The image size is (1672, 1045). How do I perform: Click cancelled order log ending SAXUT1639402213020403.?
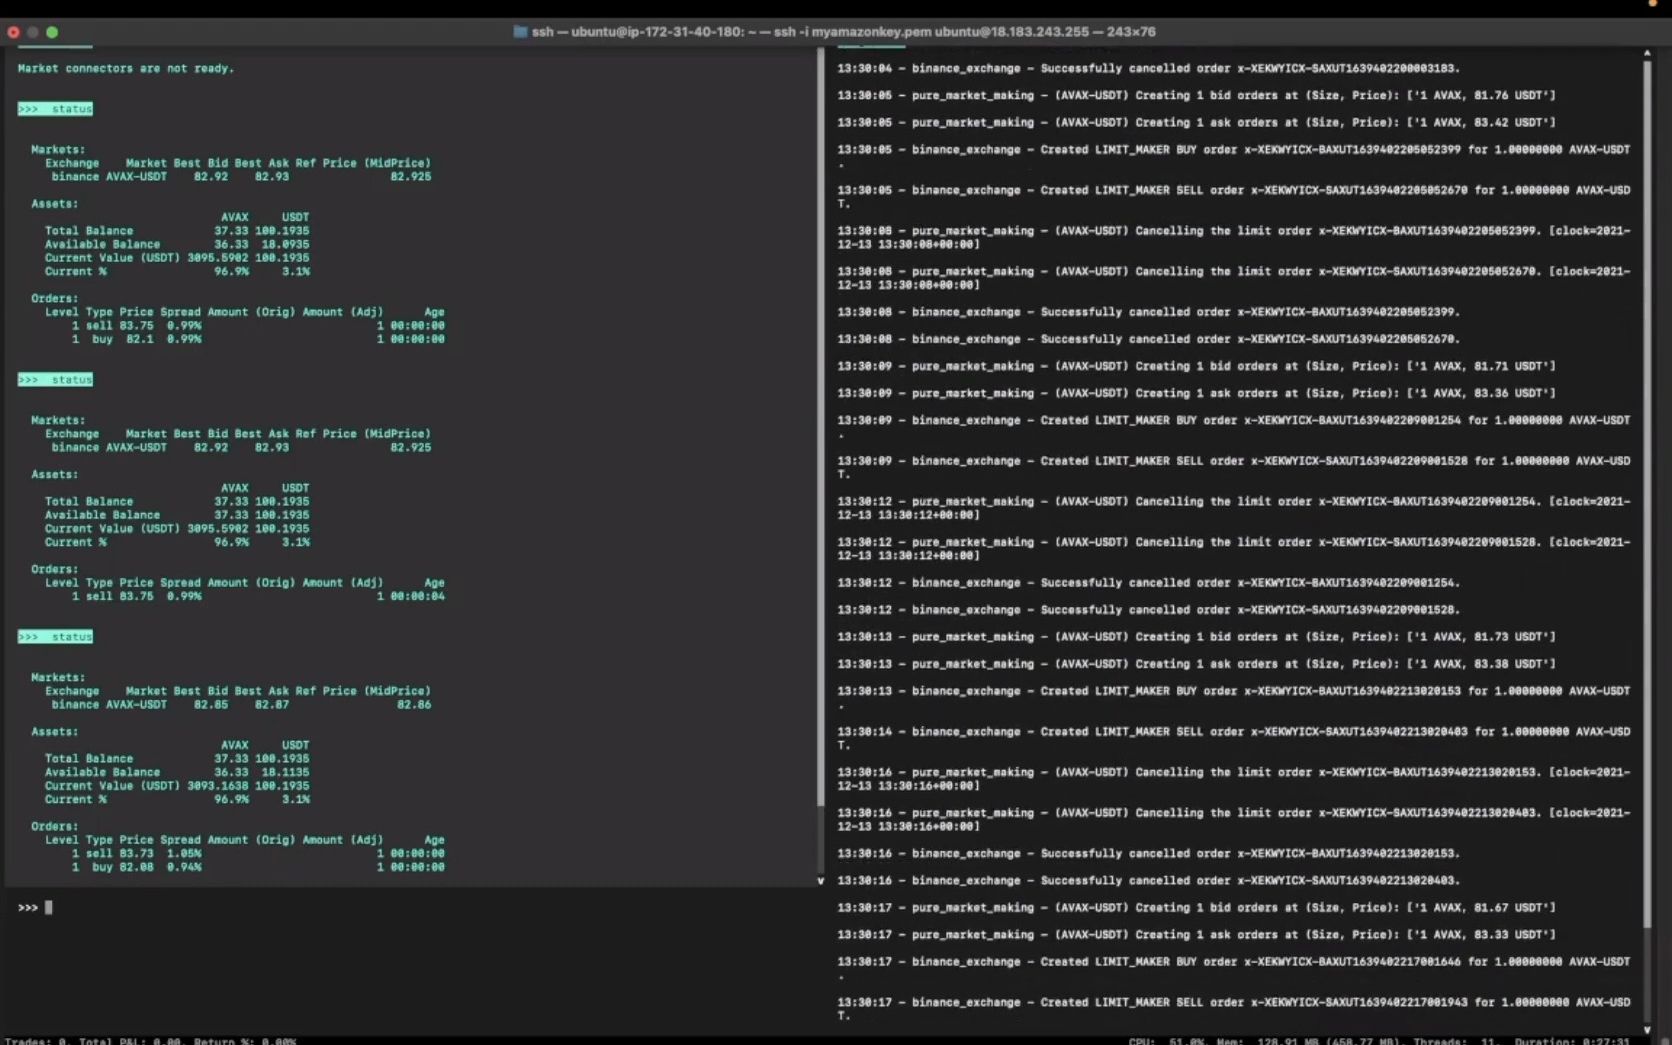[x=1148, y=881]
